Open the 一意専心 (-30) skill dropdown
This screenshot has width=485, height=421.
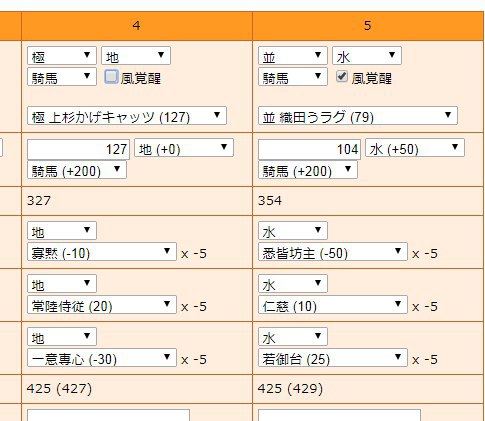click(x=102, y=358)
